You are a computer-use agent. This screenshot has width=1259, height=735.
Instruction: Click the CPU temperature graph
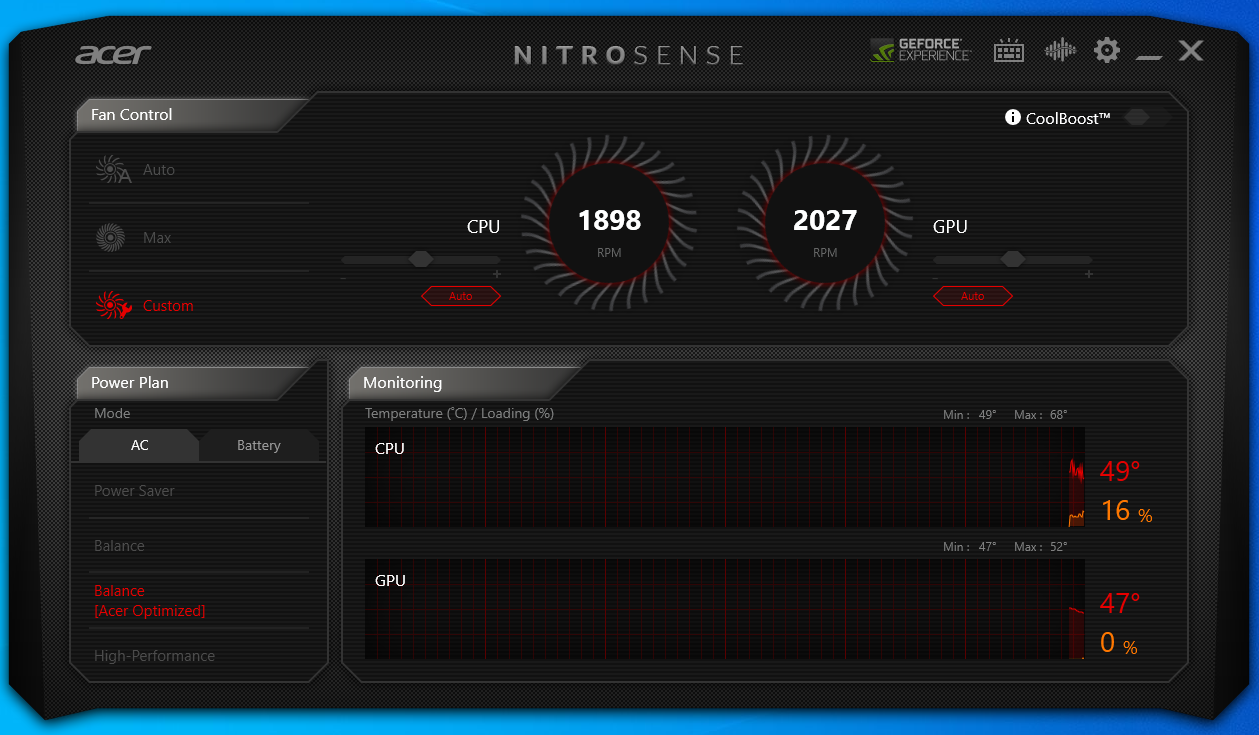coord(725,477)
